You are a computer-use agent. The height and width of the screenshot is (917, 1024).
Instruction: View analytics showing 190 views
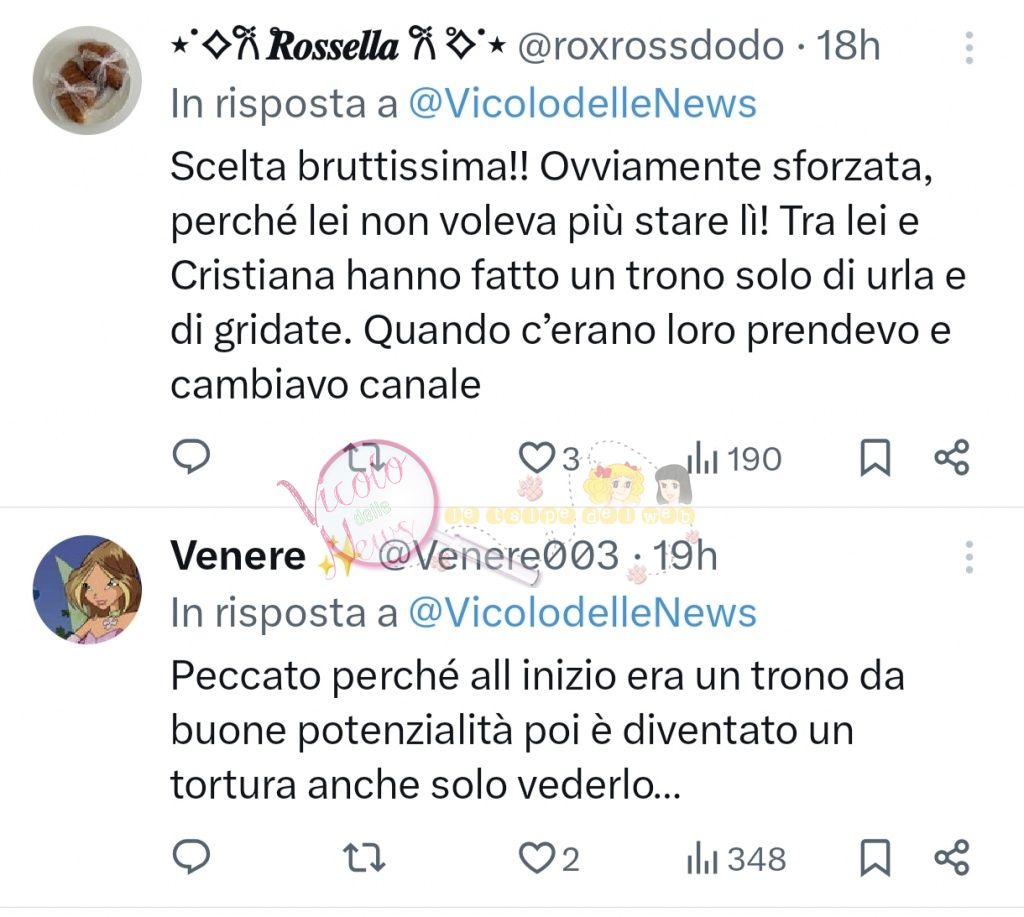[x=734, y=459]
